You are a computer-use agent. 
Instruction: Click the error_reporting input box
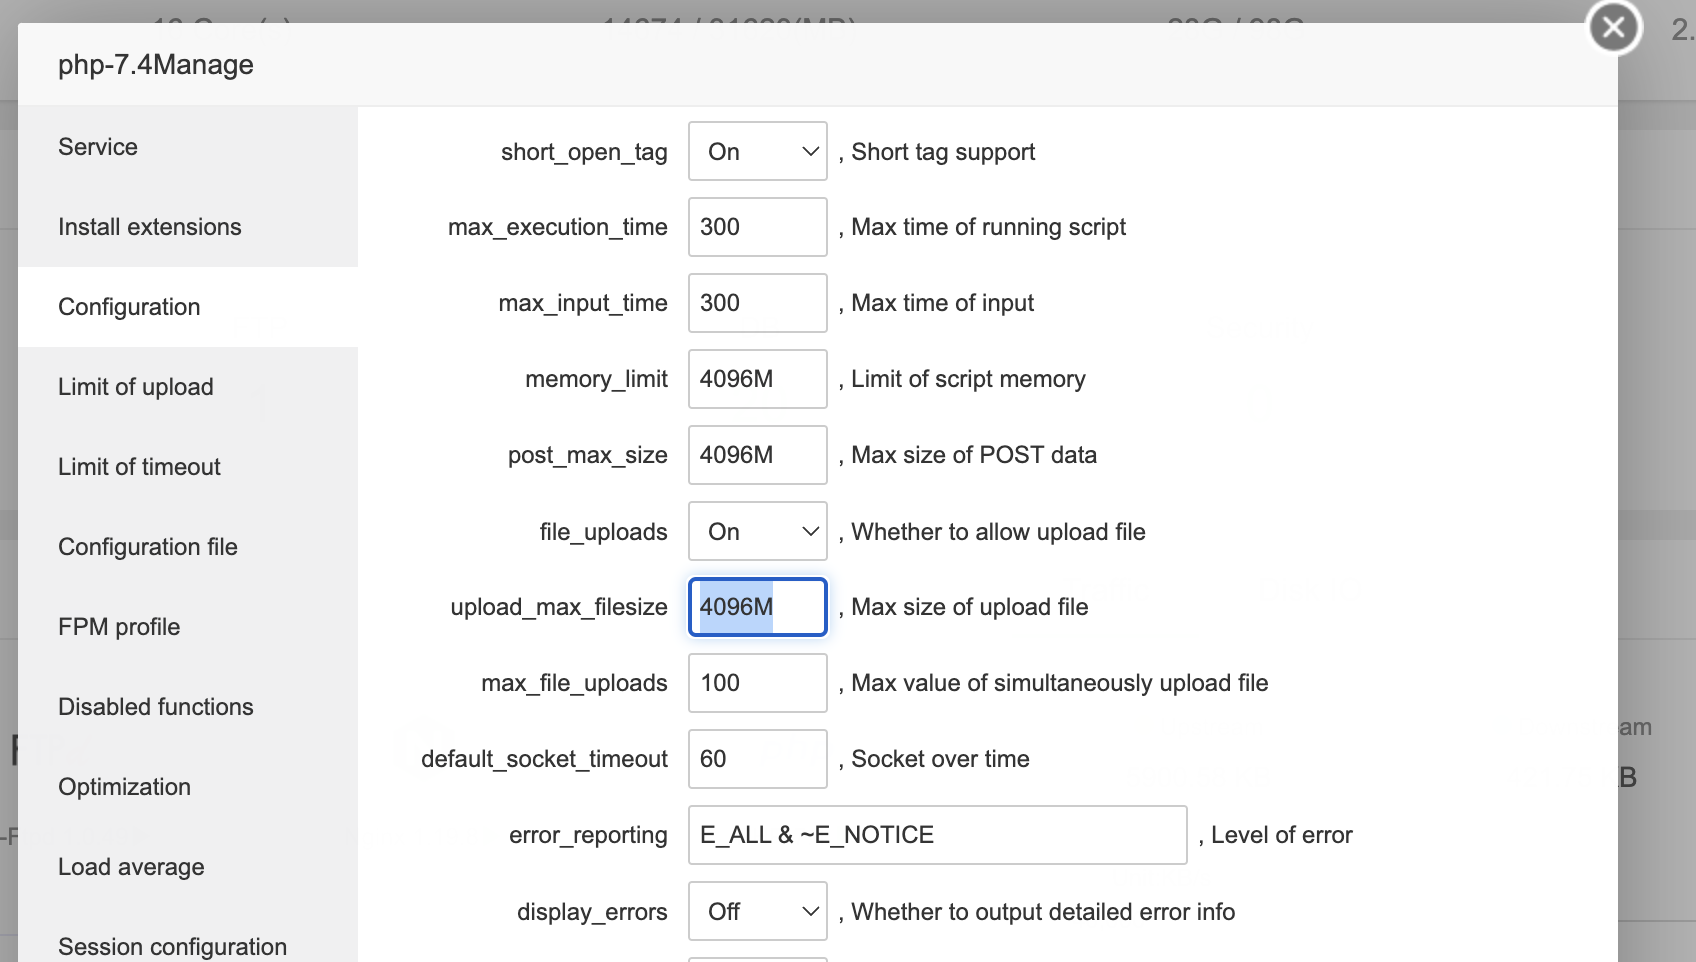click(937, 835)
